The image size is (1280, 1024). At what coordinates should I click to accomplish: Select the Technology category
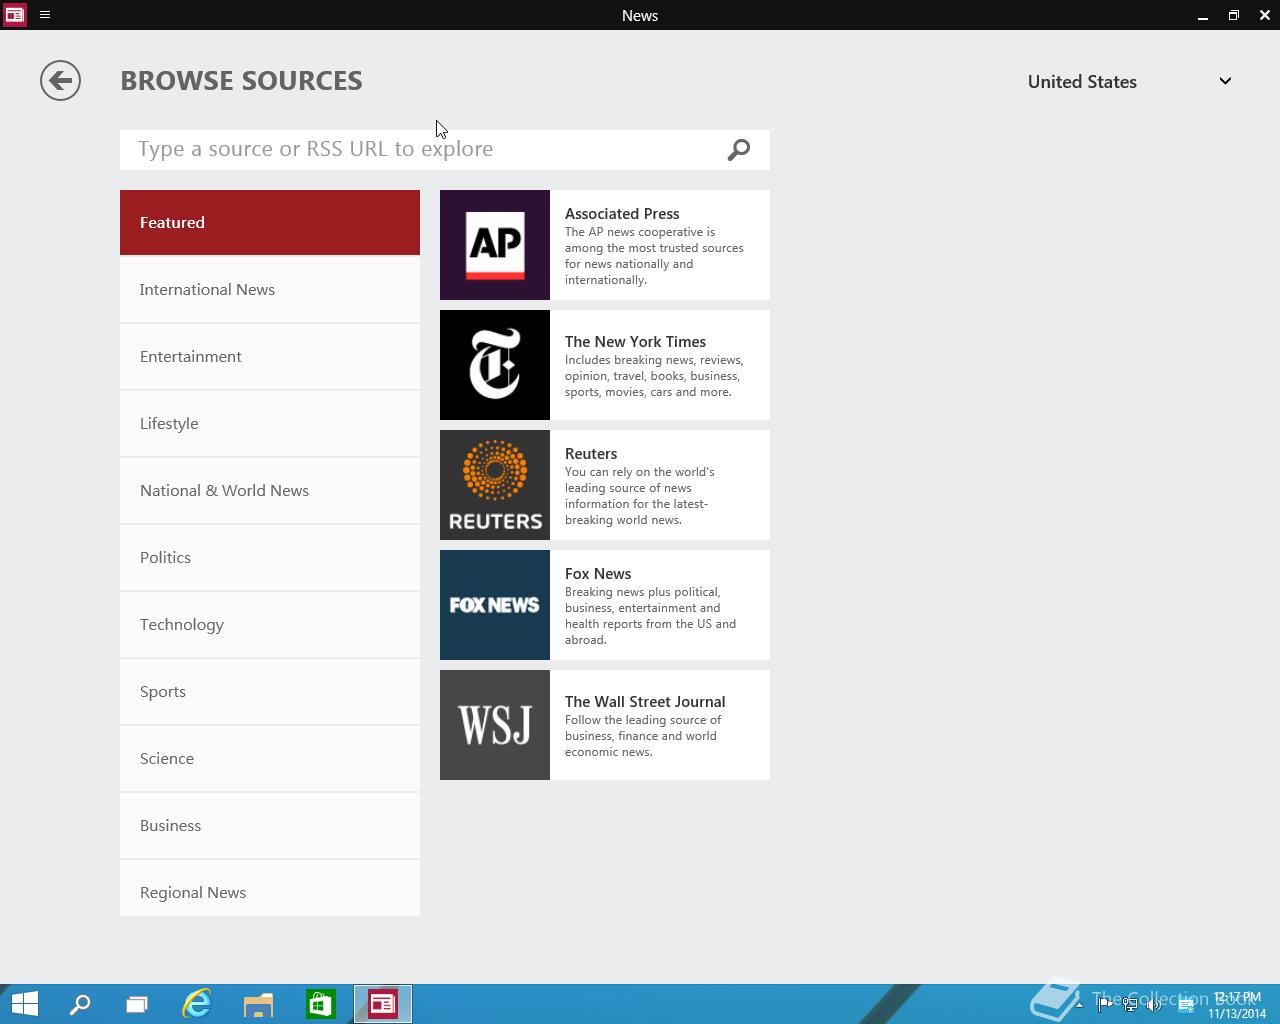click(x=270, y=625)
